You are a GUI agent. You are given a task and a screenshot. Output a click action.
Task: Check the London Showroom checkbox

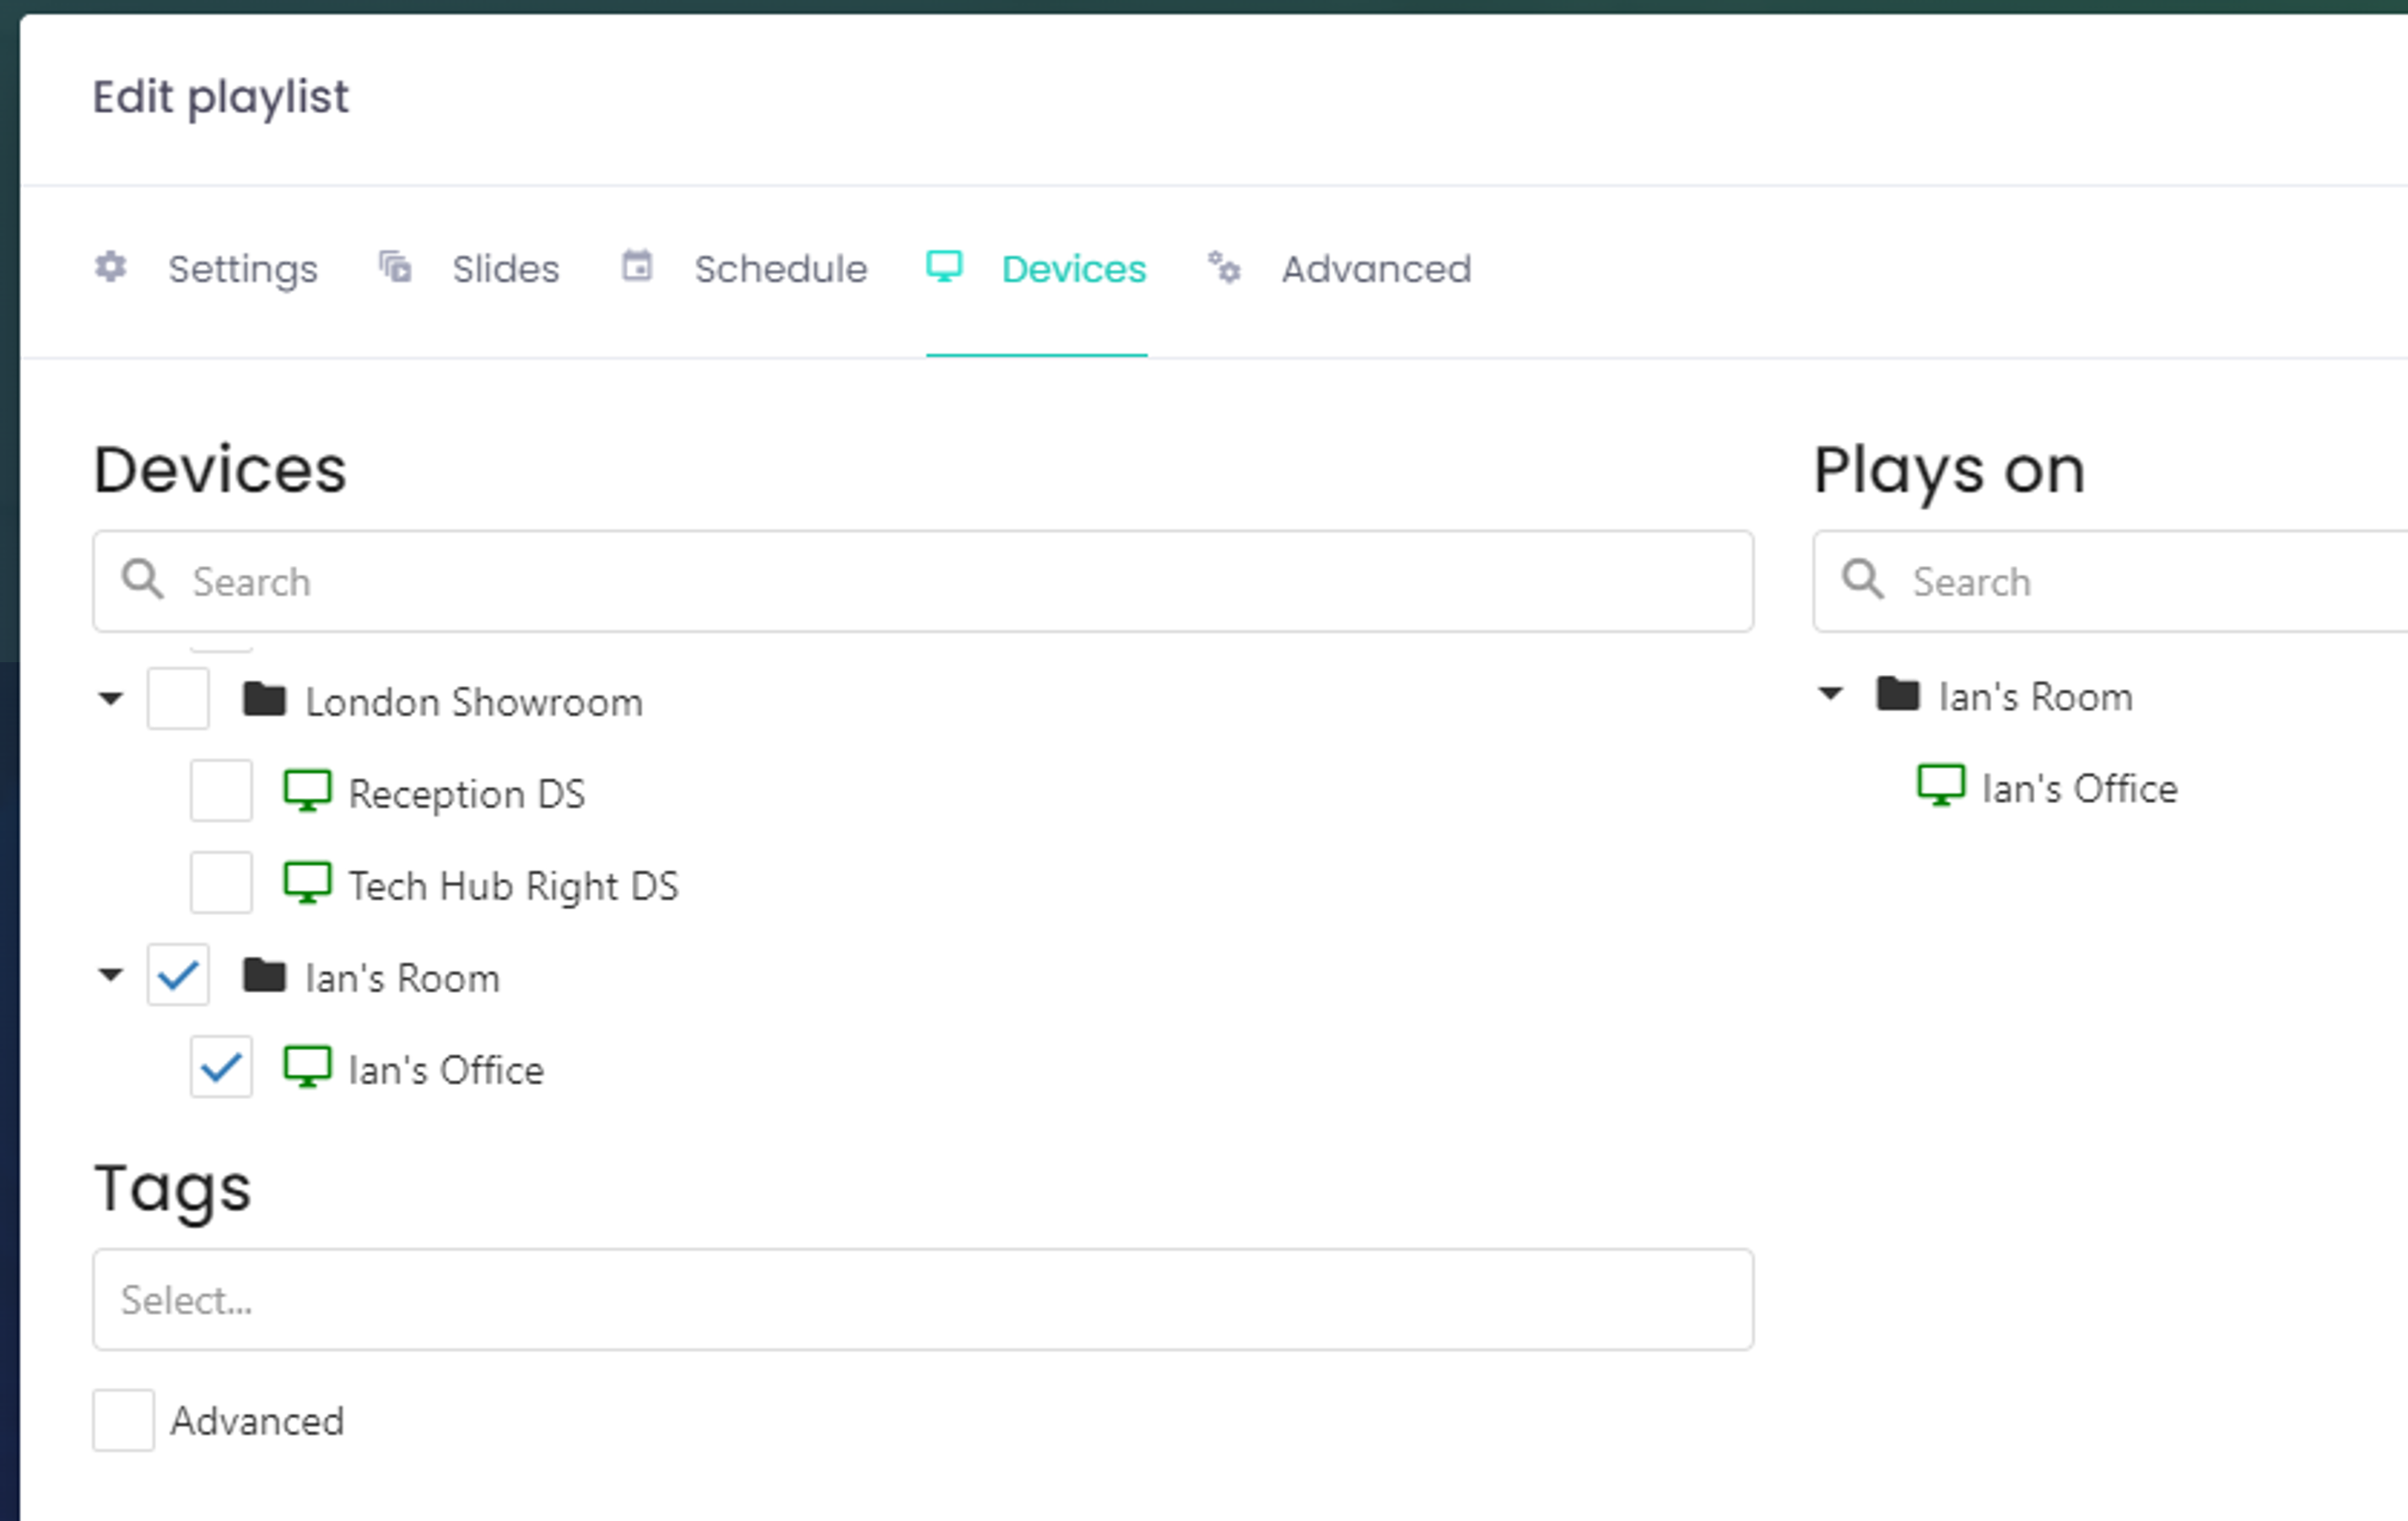pyautogui.click(x=178, y=699)
